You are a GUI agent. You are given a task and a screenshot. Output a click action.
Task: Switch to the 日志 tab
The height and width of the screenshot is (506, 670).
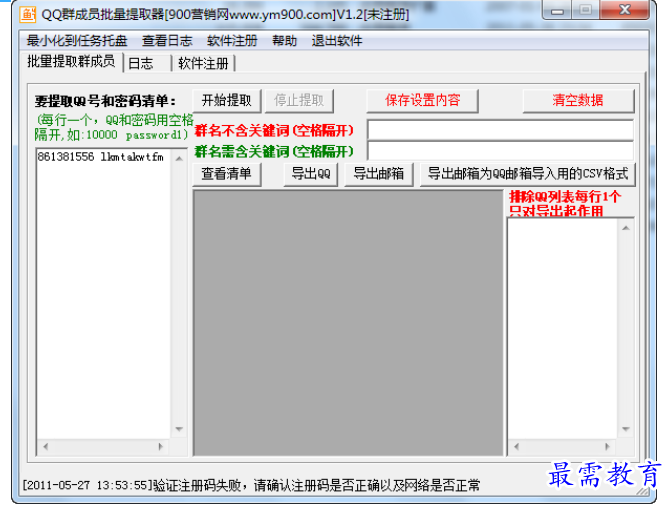pos(147,63)
